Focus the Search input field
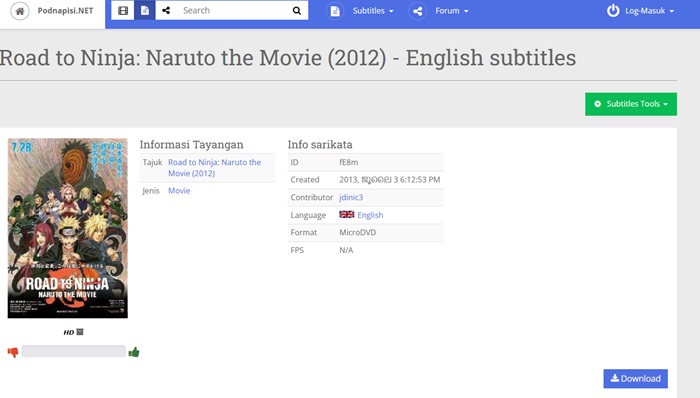 [x=232, y=10]
